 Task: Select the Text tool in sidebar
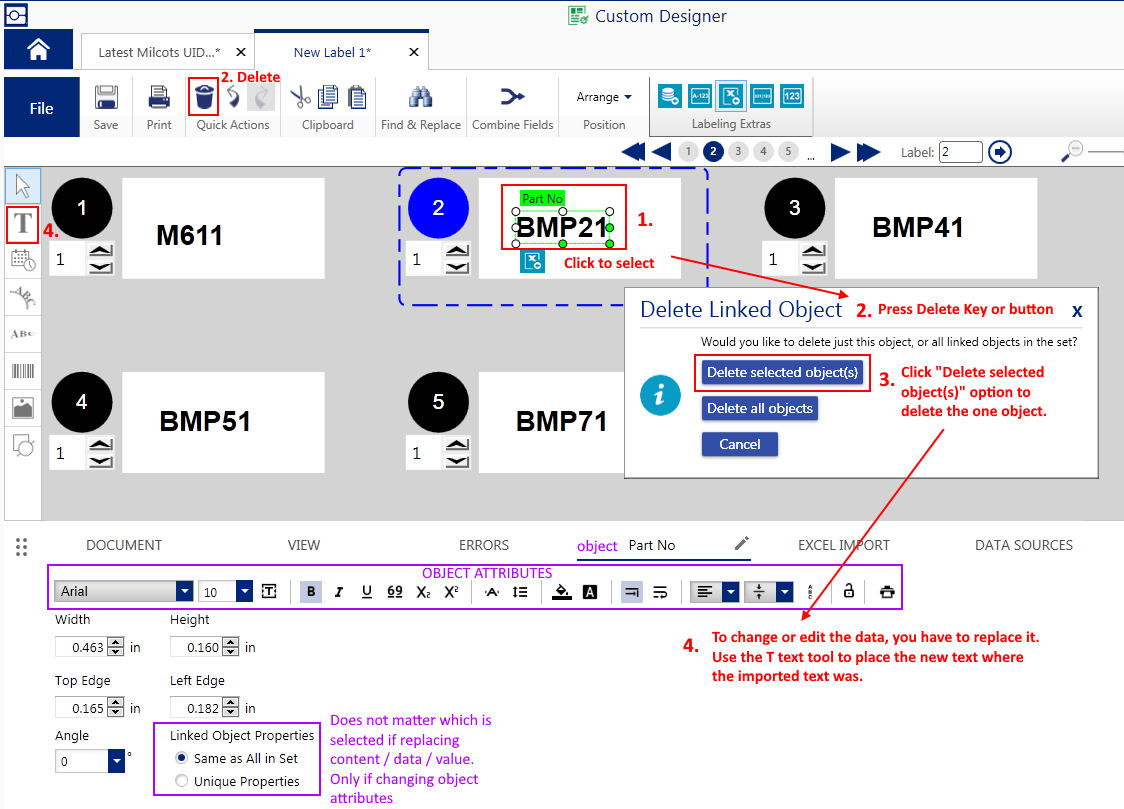(x=23, y=223)
